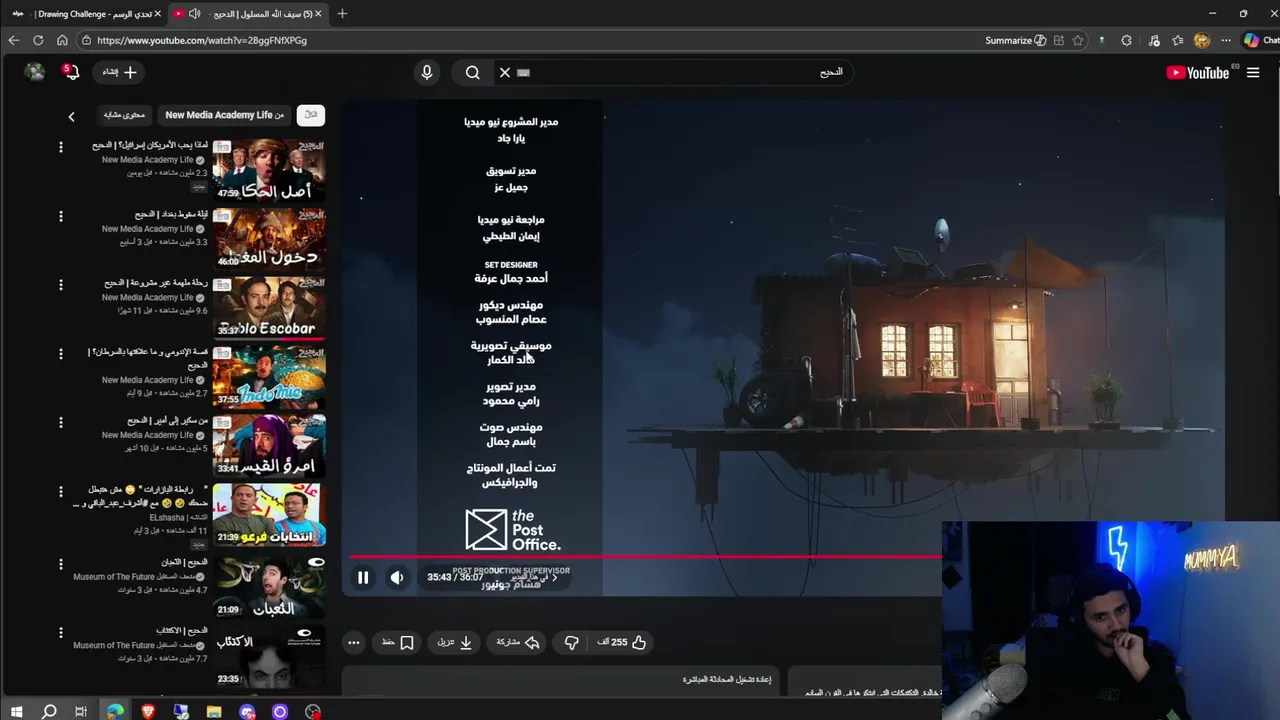The height and width of the screenshot is (720, 1280).
Task: Close the Drawing Challenge browser tab
Action: [157, 14]
